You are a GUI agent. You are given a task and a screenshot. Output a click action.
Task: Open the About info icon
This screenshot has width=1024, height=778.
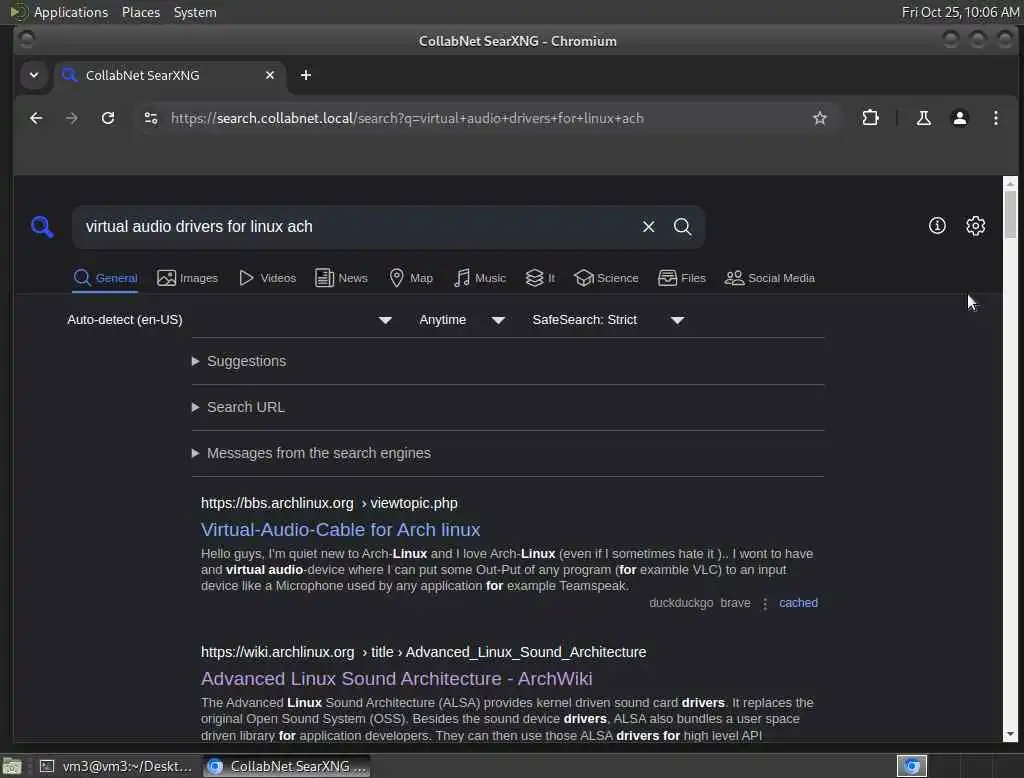(x=937, y=225)
